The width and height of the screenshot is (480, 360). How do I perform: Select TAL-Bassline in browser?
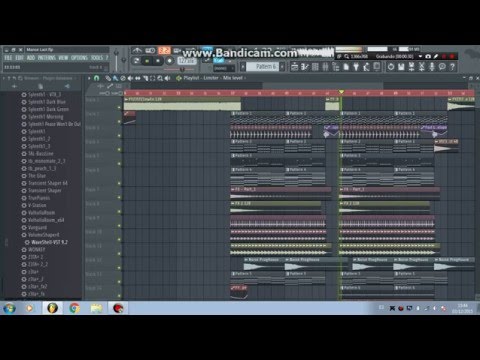[41, 154]
